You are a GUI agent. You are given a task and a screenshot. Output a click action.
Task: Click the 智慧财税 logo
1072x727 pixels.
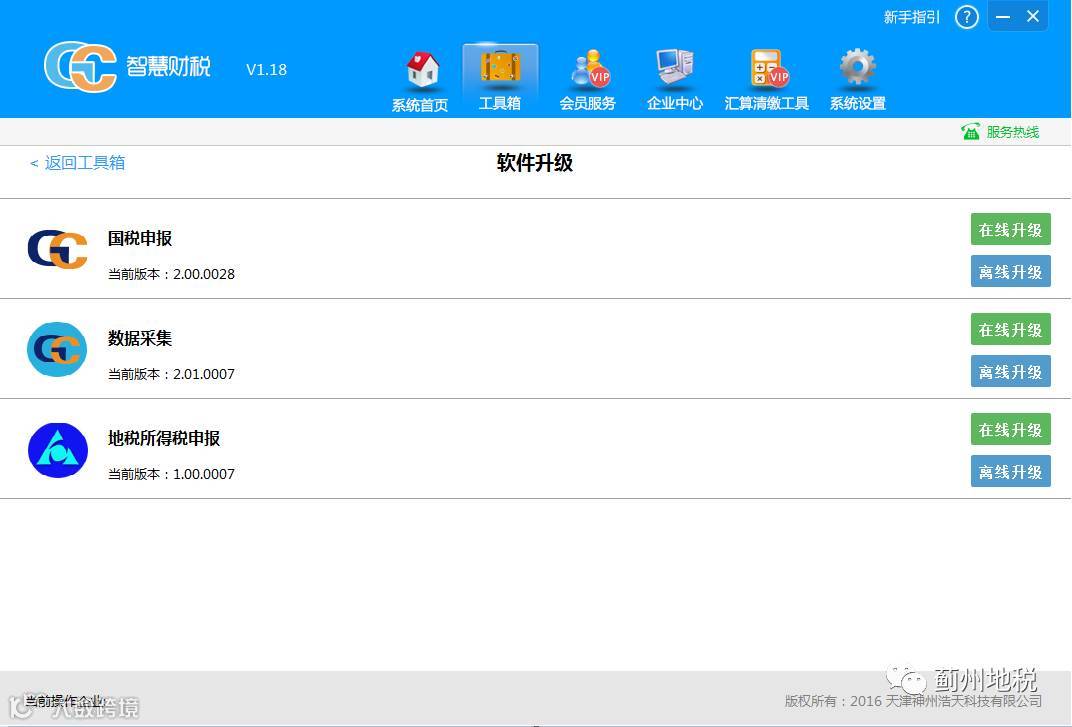point(128,66)
